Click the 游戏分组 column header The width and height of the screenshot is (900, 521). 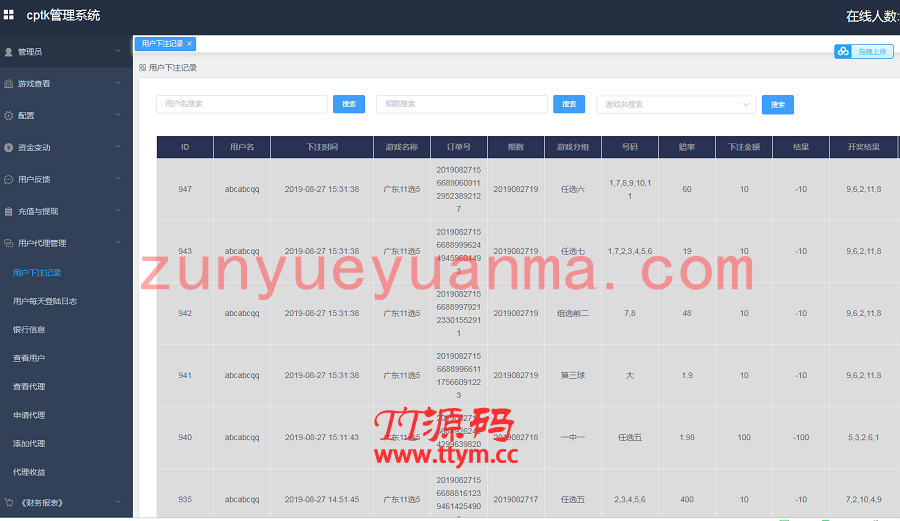coord(573,147)
